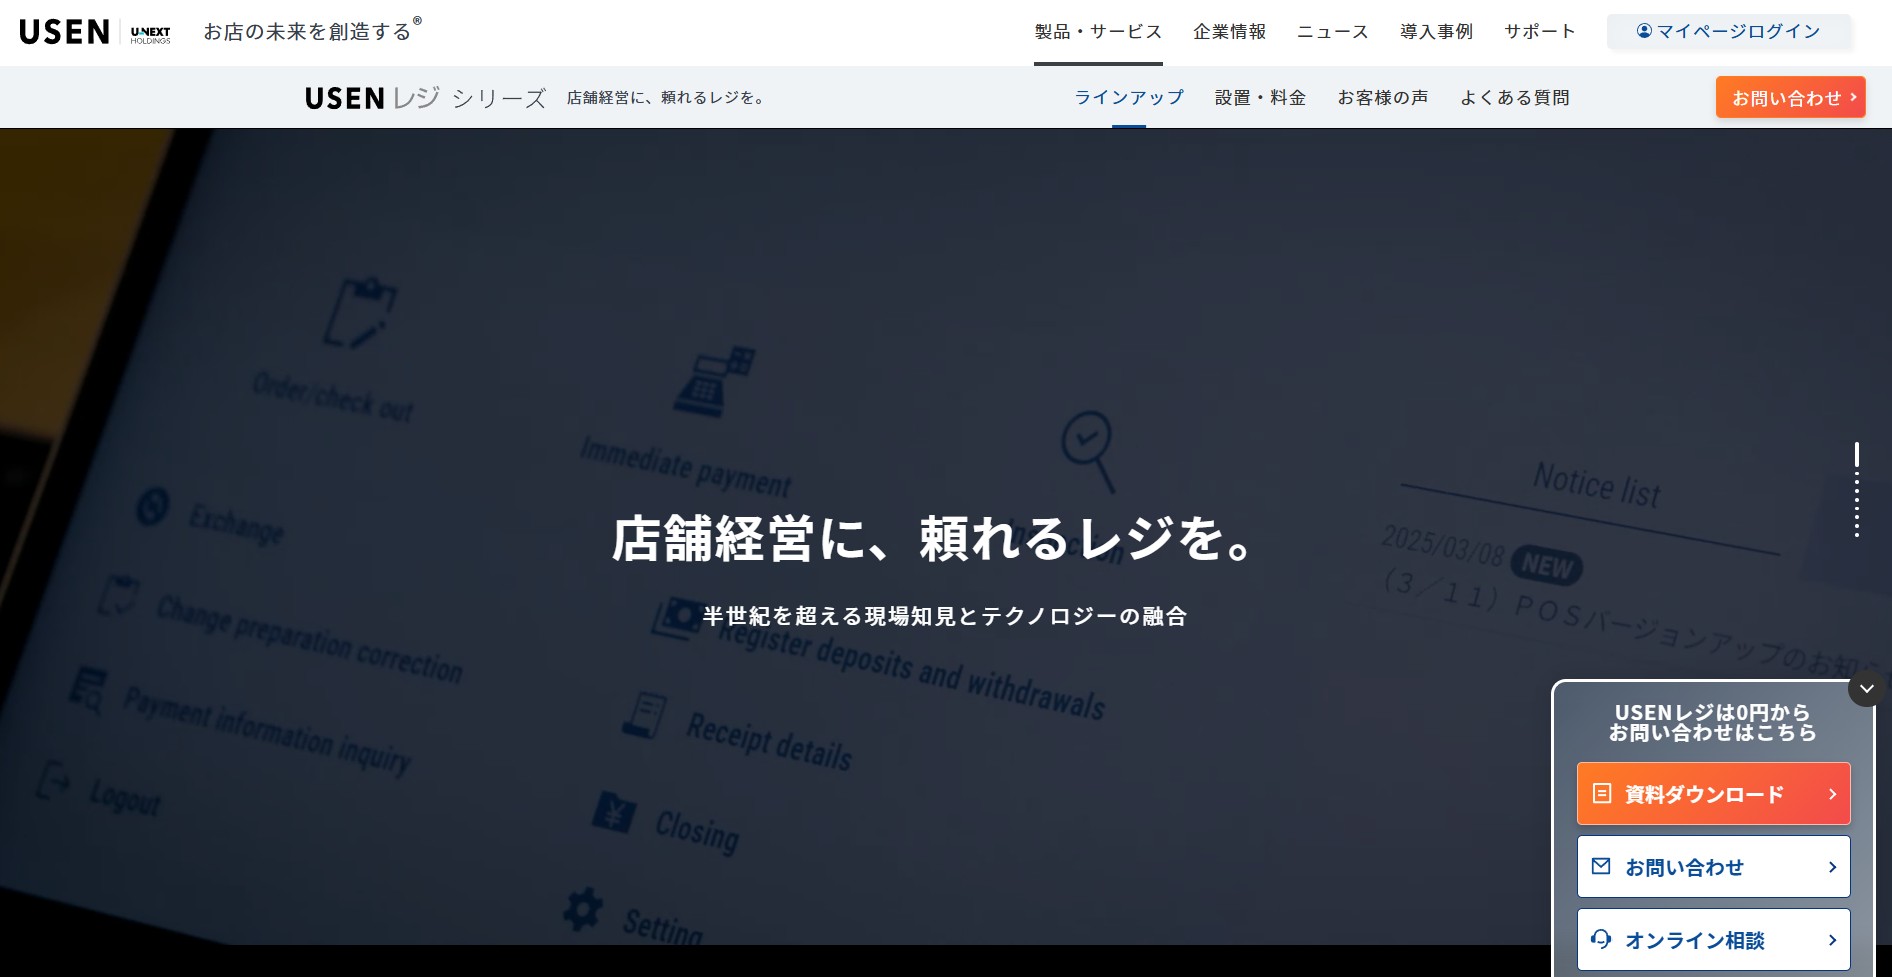
Task: Click chevron on オンライン相談 button
Action: point(1832,940)
